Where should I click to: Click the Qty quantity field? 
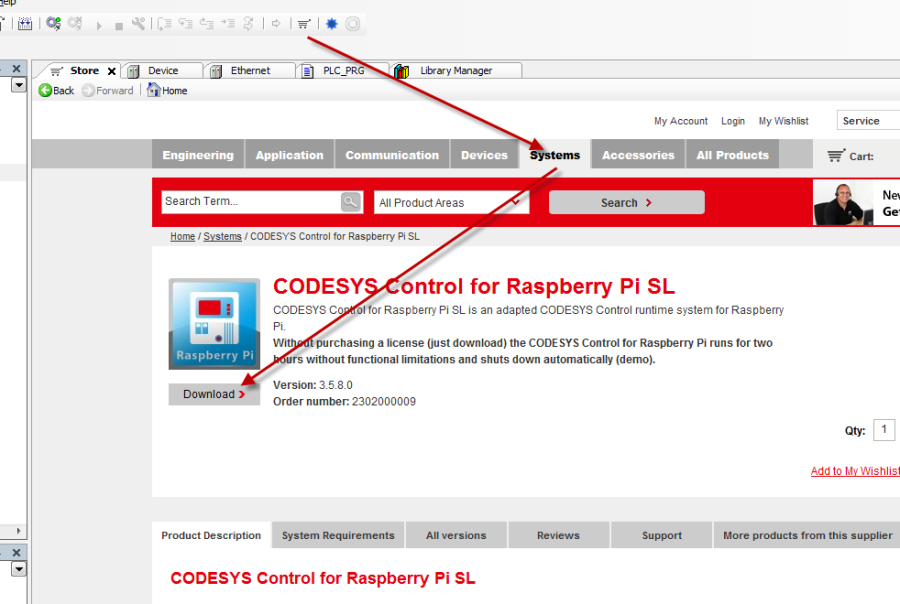click(x=884, y=430)
